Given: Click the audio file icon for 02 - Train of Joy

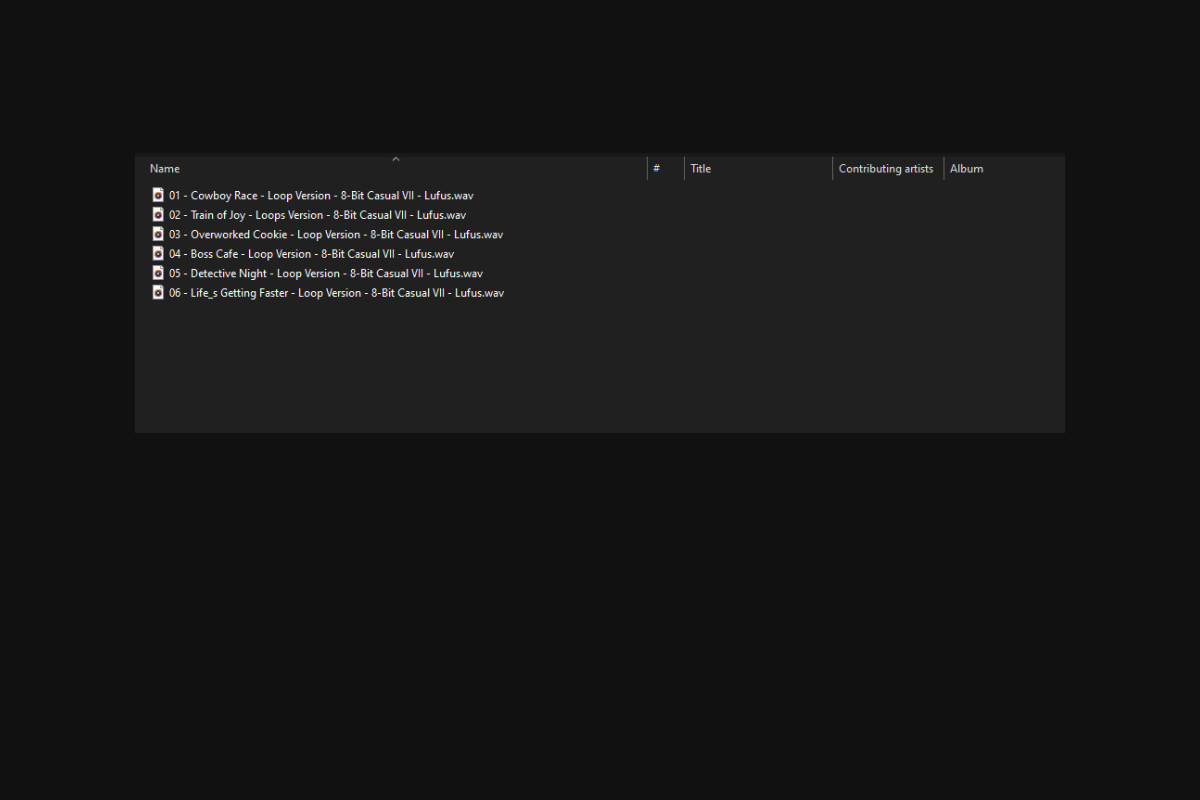Looking at the screenshot, I should pyautogui.click(x=158, y=214).
